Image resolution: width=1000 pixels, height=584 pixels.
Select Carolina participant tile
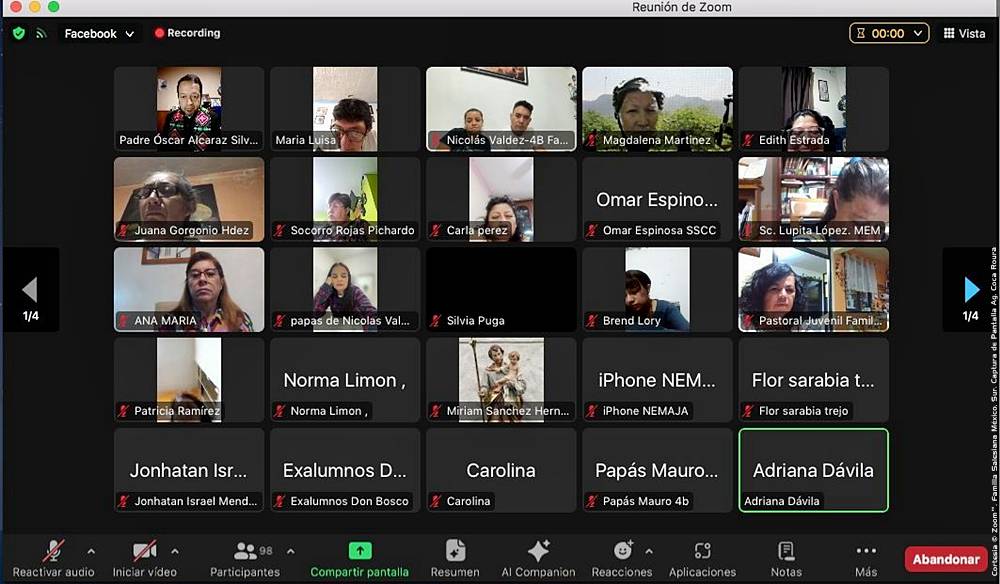coord(501,470)
